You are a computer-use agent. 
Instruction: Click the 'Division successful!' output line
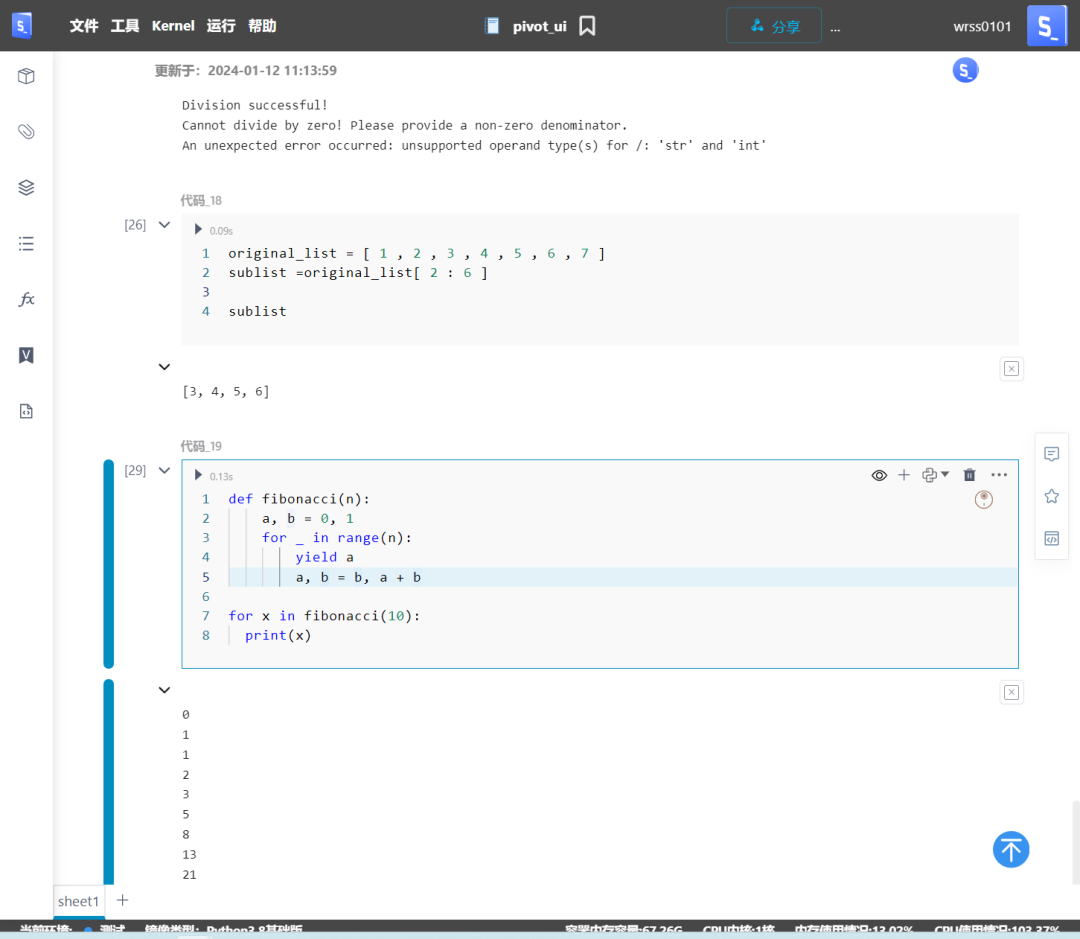click(255, 105)
